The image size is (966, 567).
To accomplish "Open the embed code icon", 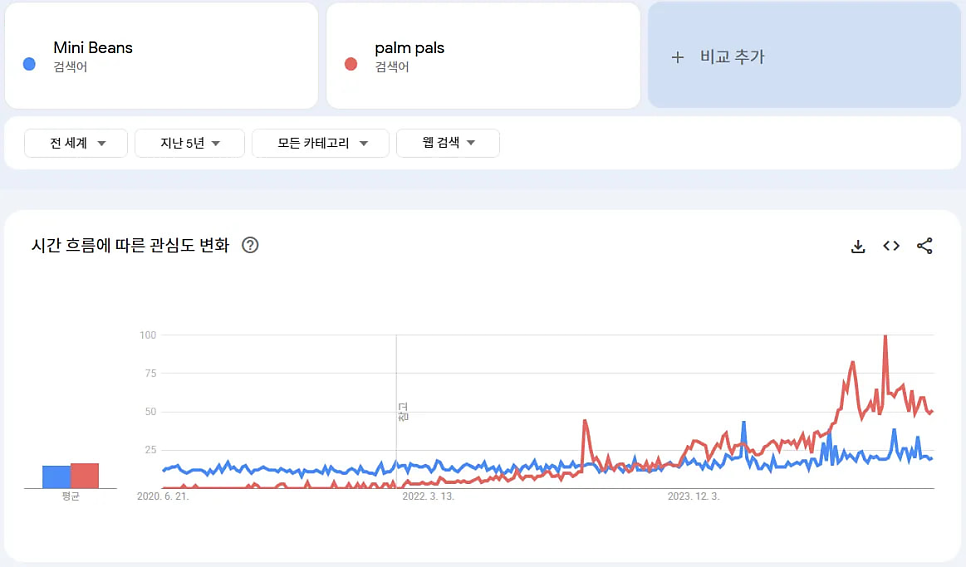I will point(891,246).
